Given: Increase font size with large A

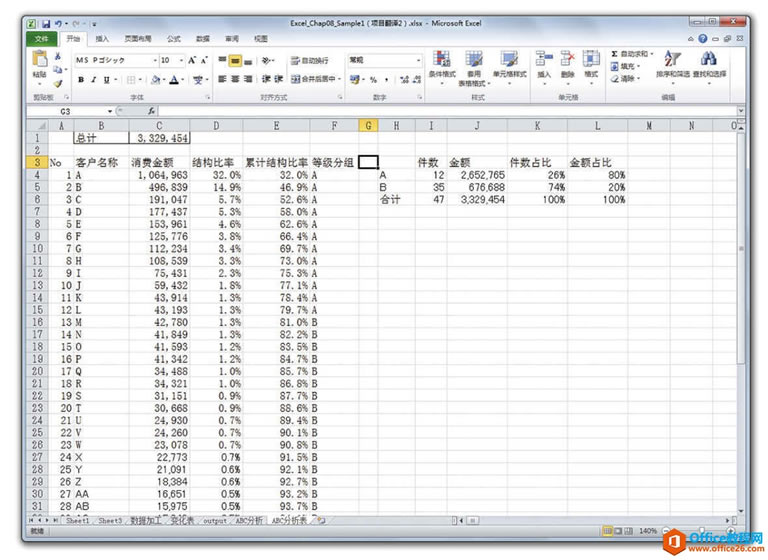Looking at the screenshot, I should 192,60.
